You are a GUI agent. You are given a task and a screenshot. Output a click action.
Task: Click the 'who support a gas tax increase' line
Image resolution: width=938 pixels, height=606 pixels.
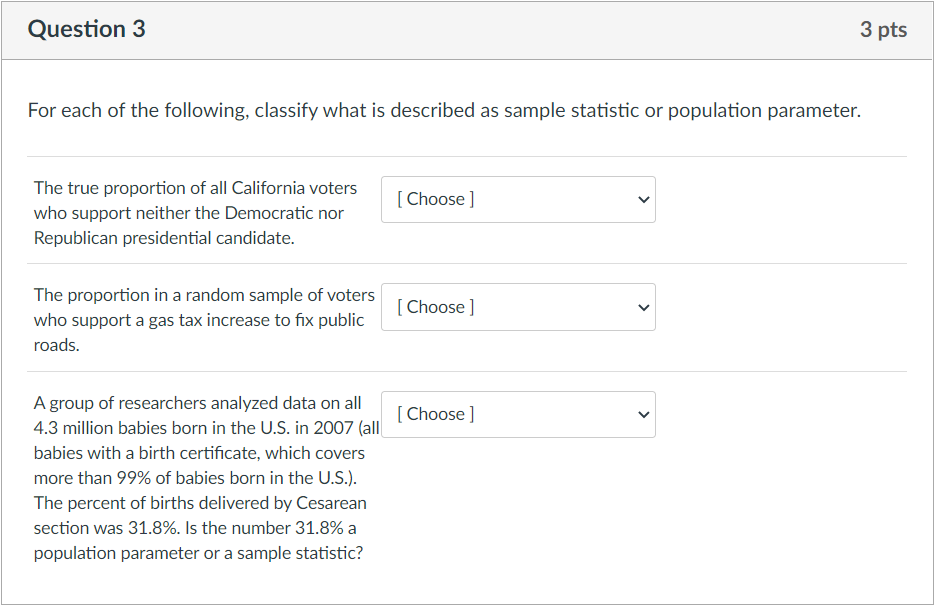pyautogui.click(x=198, y=320)
